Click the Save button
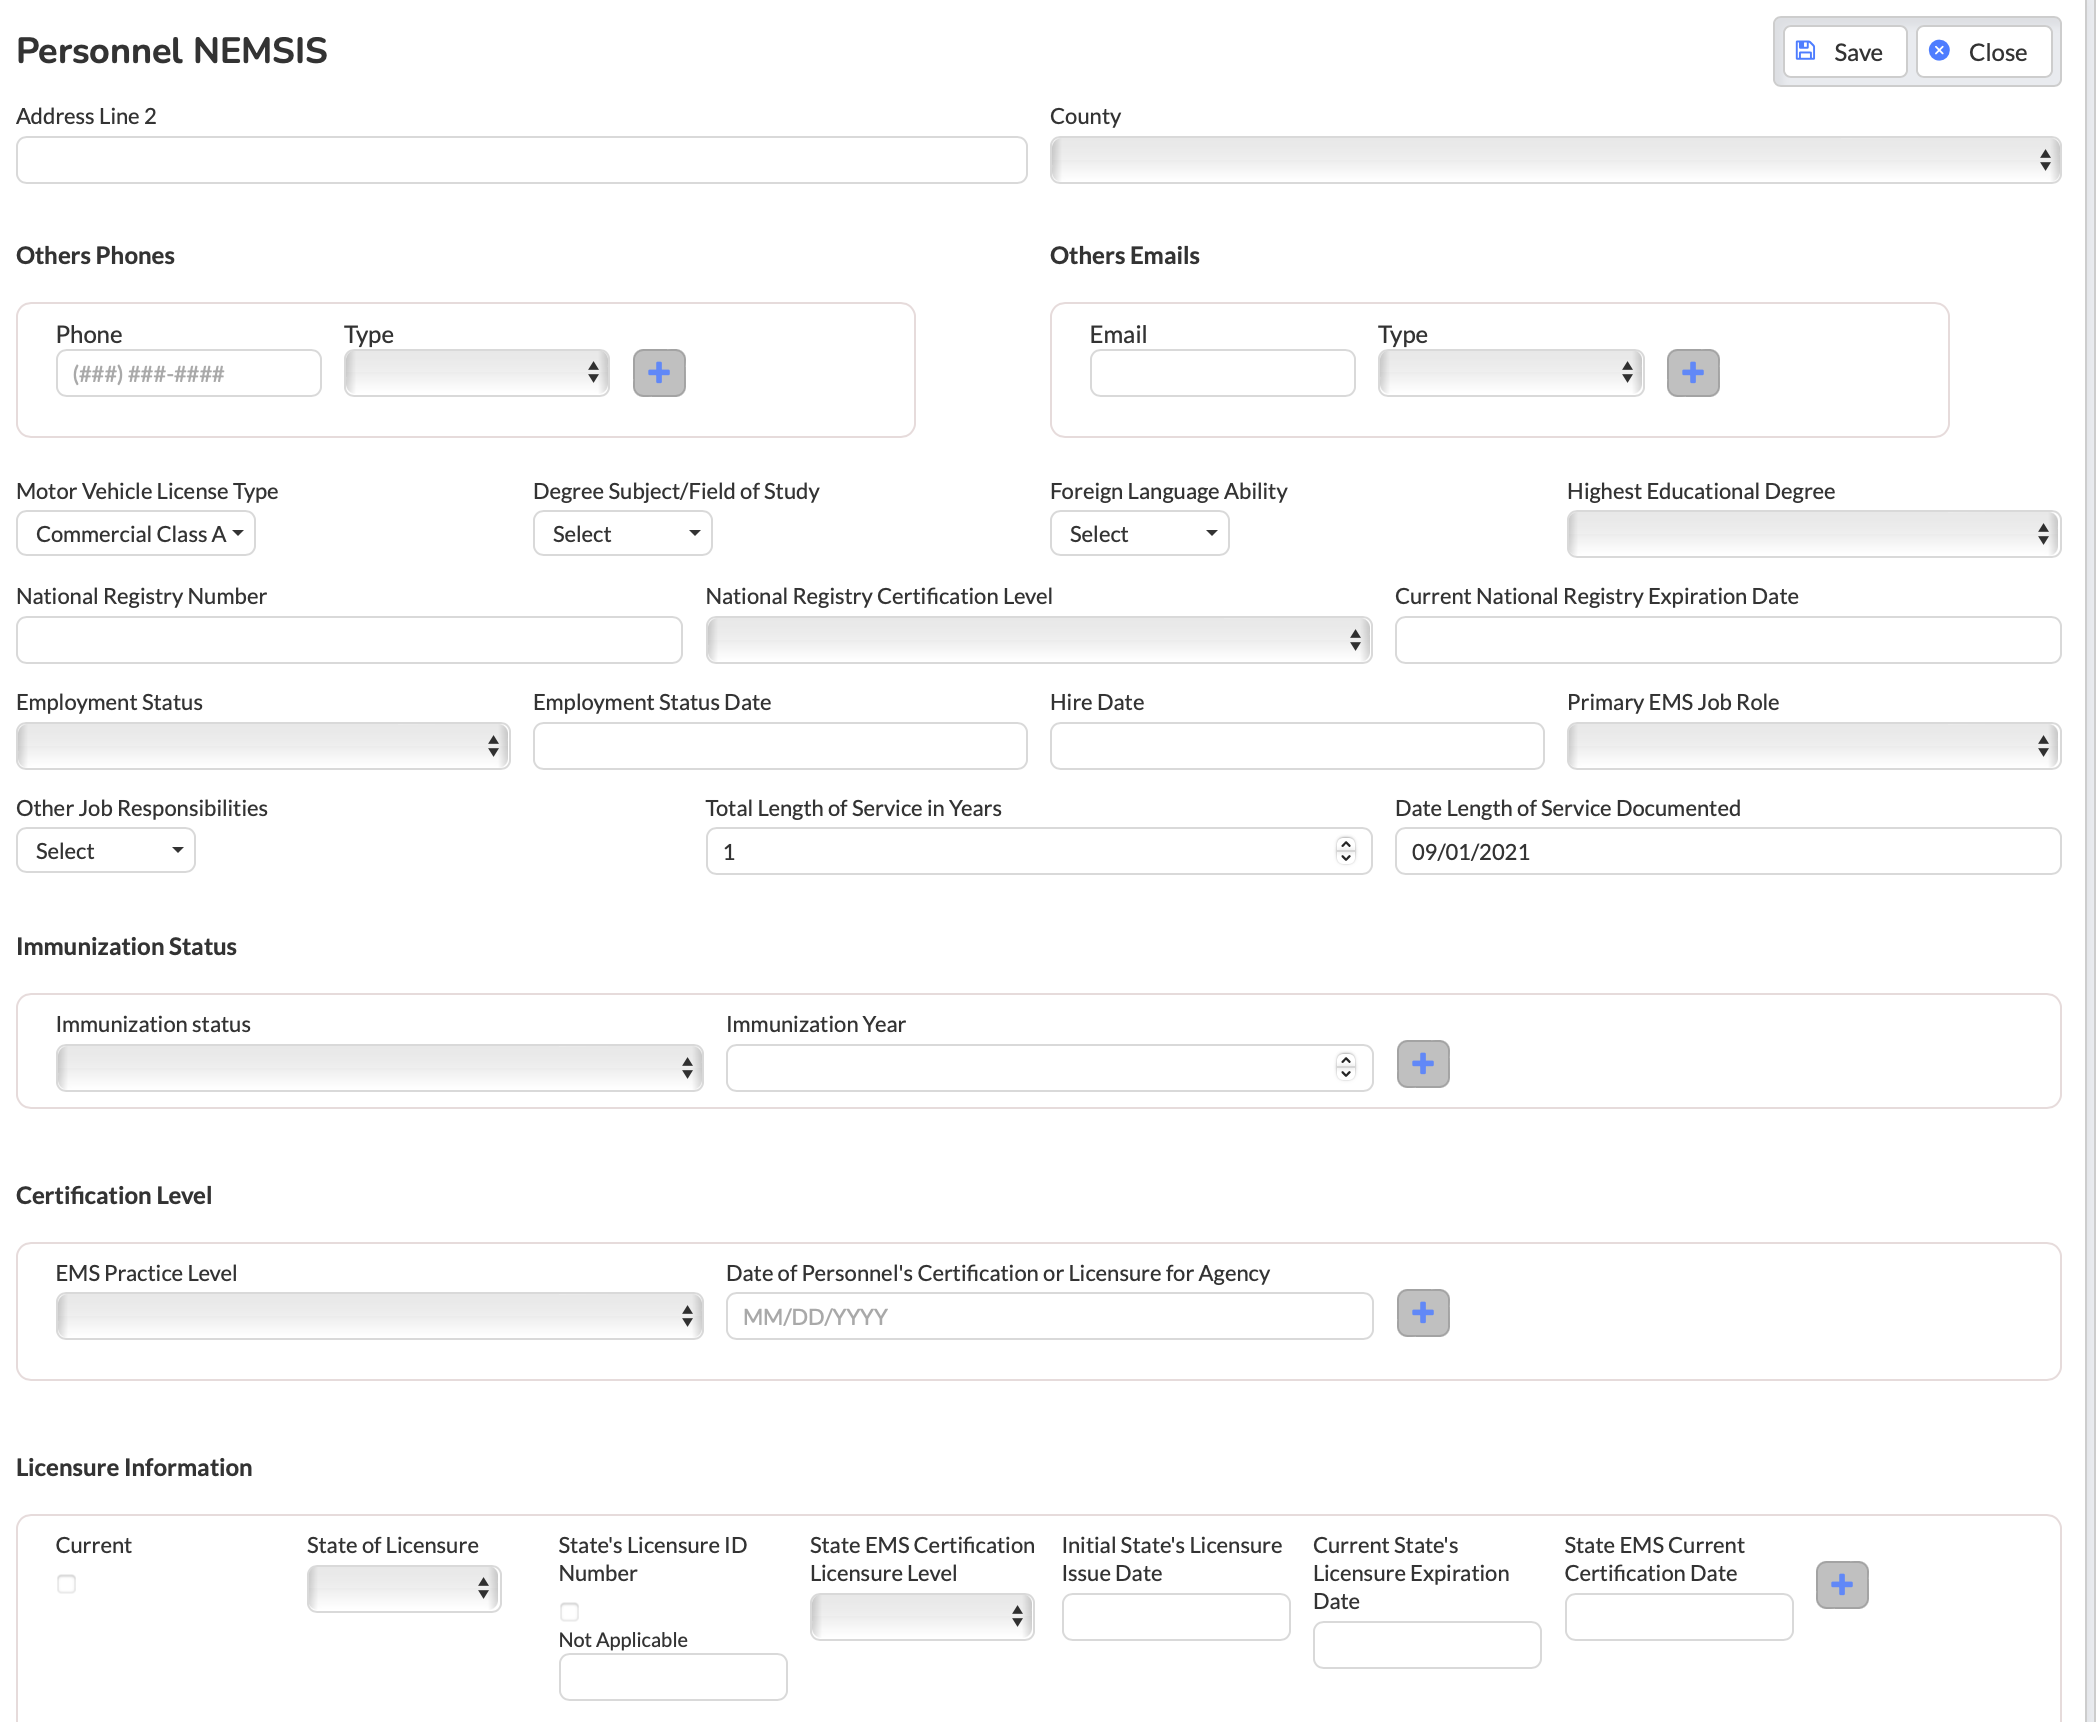The image size is (2096, 1722). click(1843, 52)
